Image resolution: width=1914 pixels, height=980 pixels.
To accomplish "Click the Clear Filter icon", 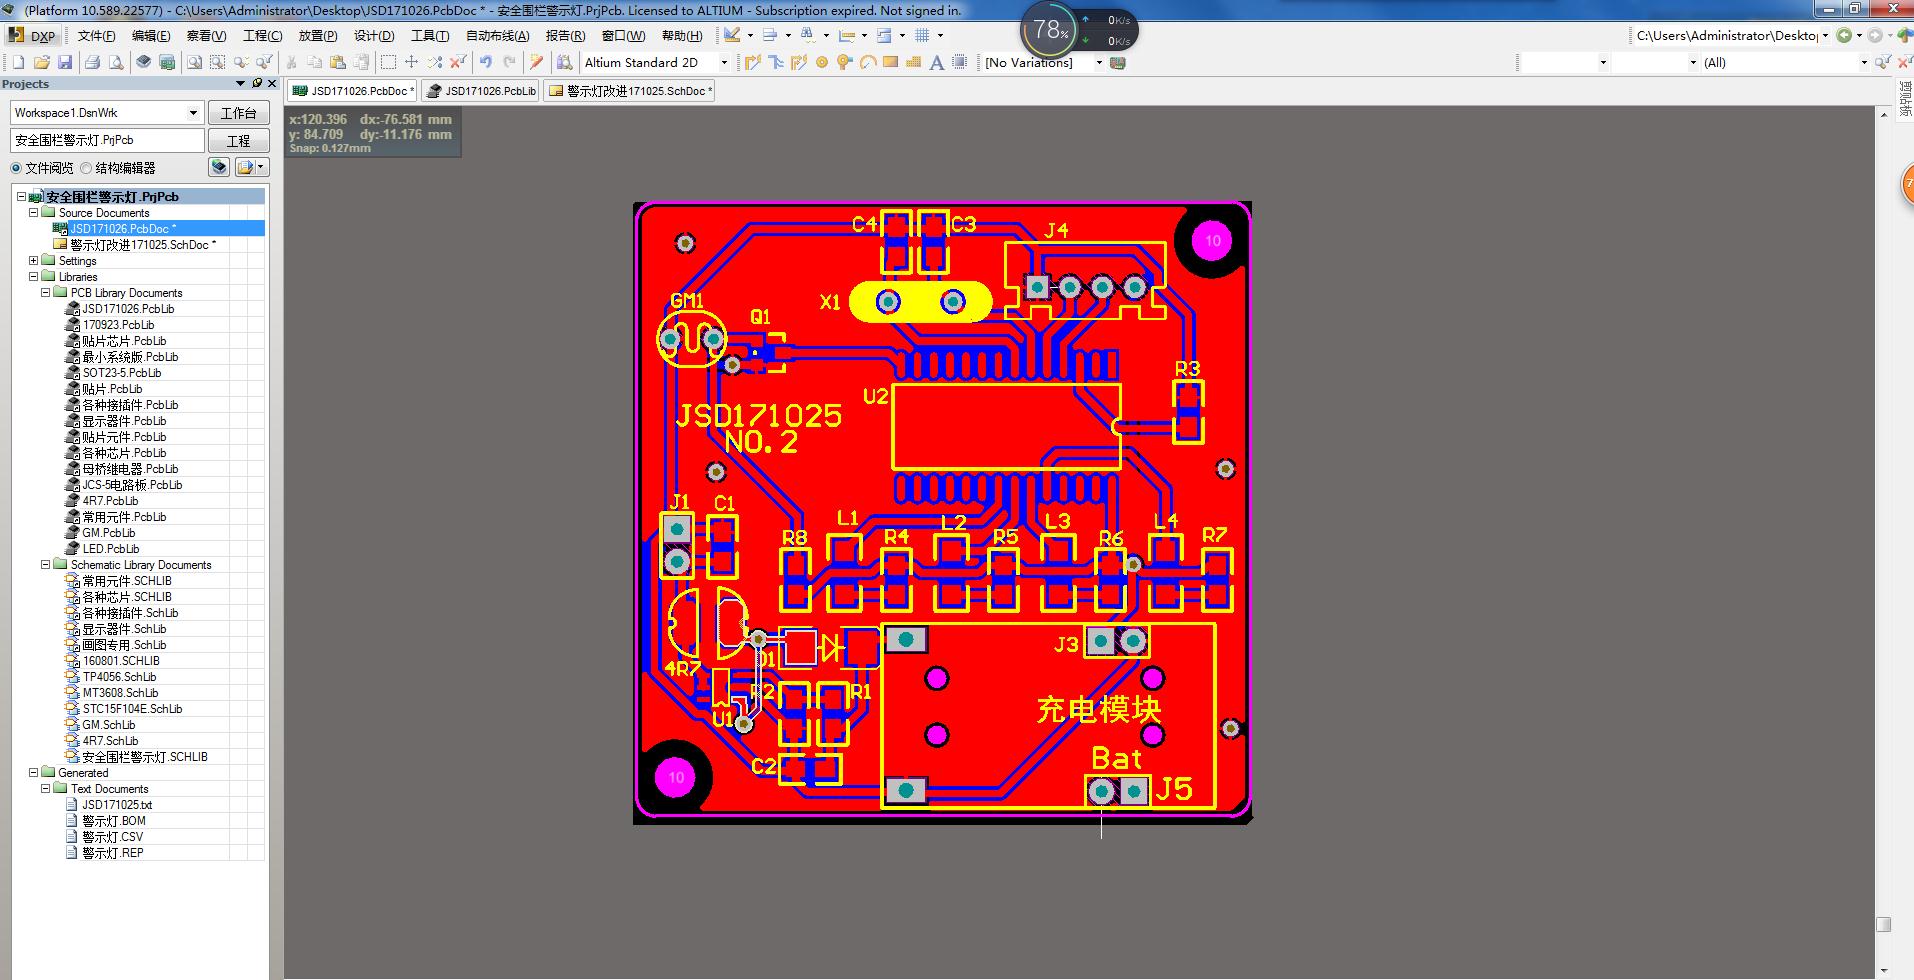I will point(458,62).
